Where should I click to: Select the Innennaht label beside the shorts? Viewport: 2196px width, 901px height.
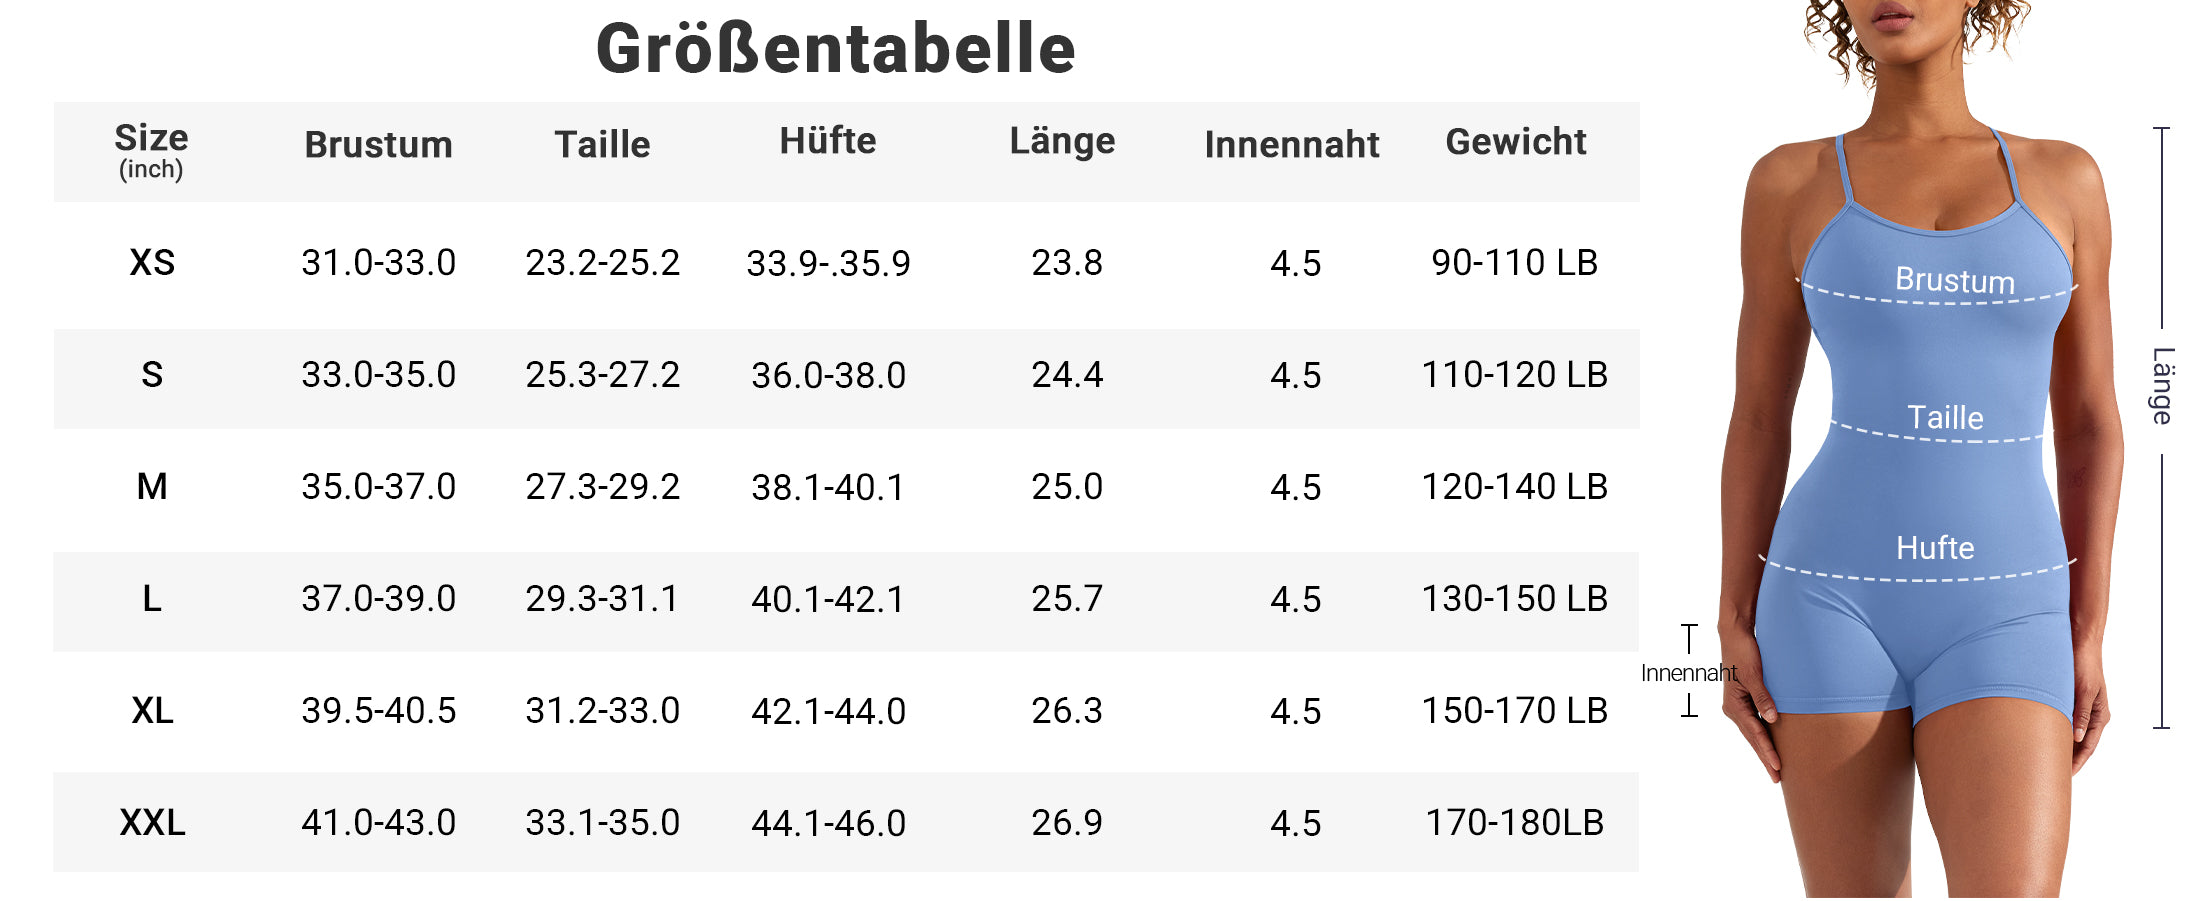coord(1689,673)
